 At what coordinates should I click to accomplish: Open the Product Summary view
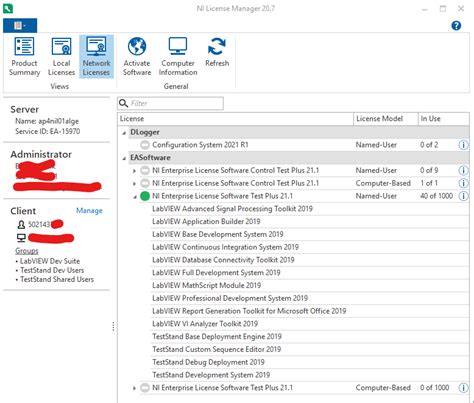tap(24, 57)
